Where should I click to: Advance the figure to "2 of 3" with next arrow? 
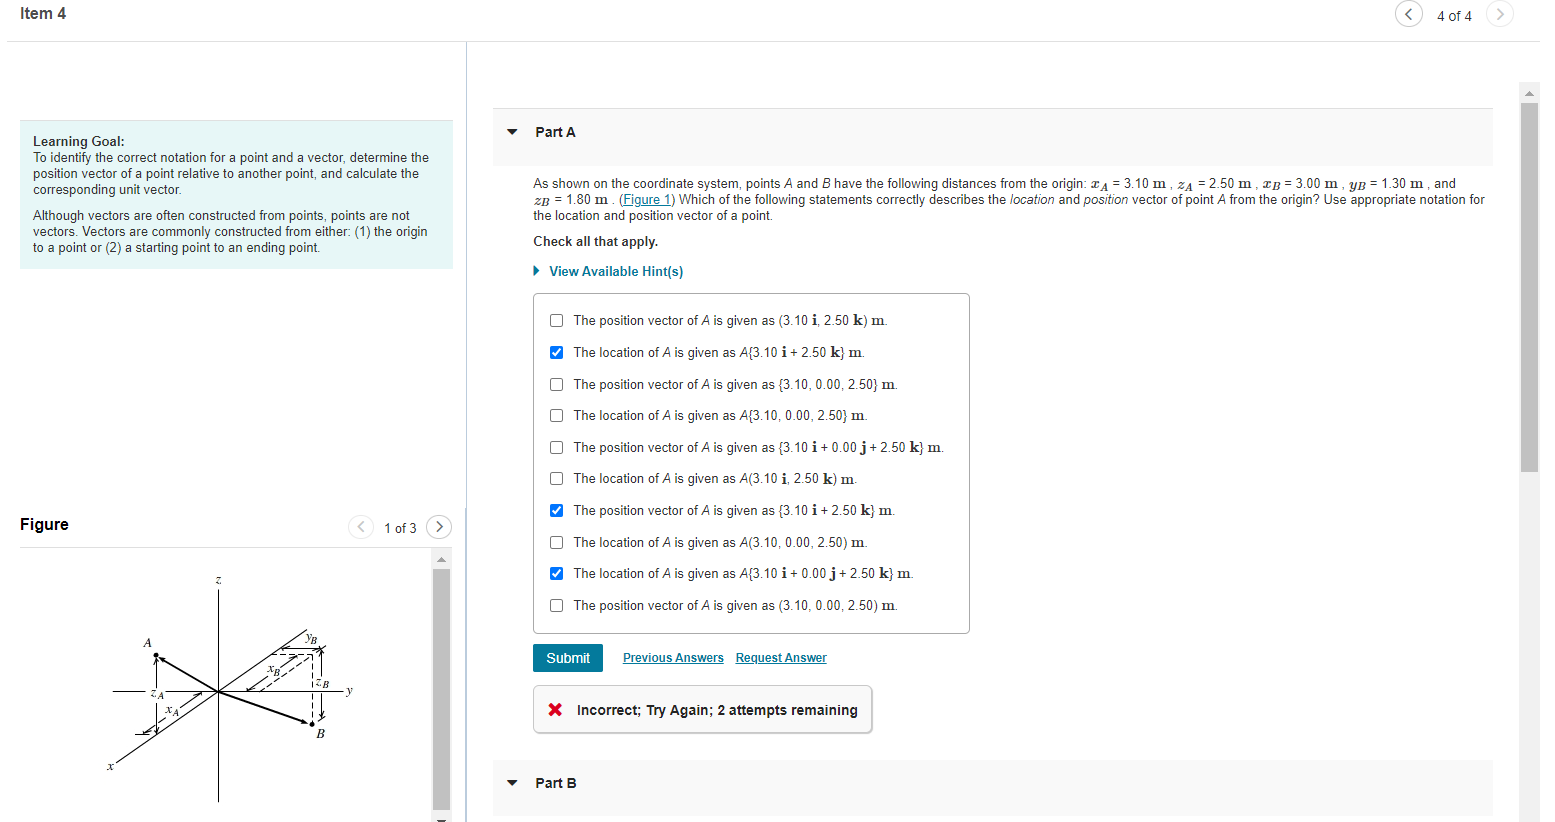point(438,527)
